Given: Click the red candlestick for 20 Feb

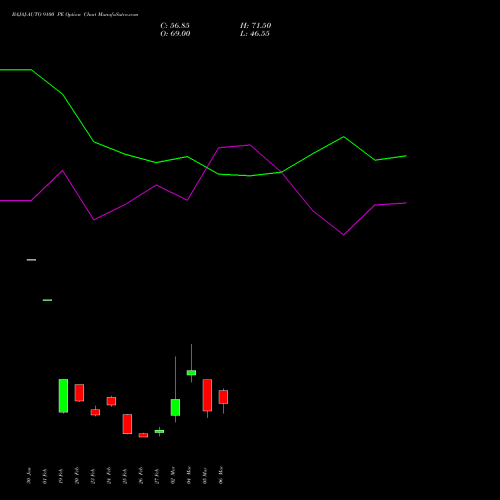Looking at the screenshot, I should 79,393.
